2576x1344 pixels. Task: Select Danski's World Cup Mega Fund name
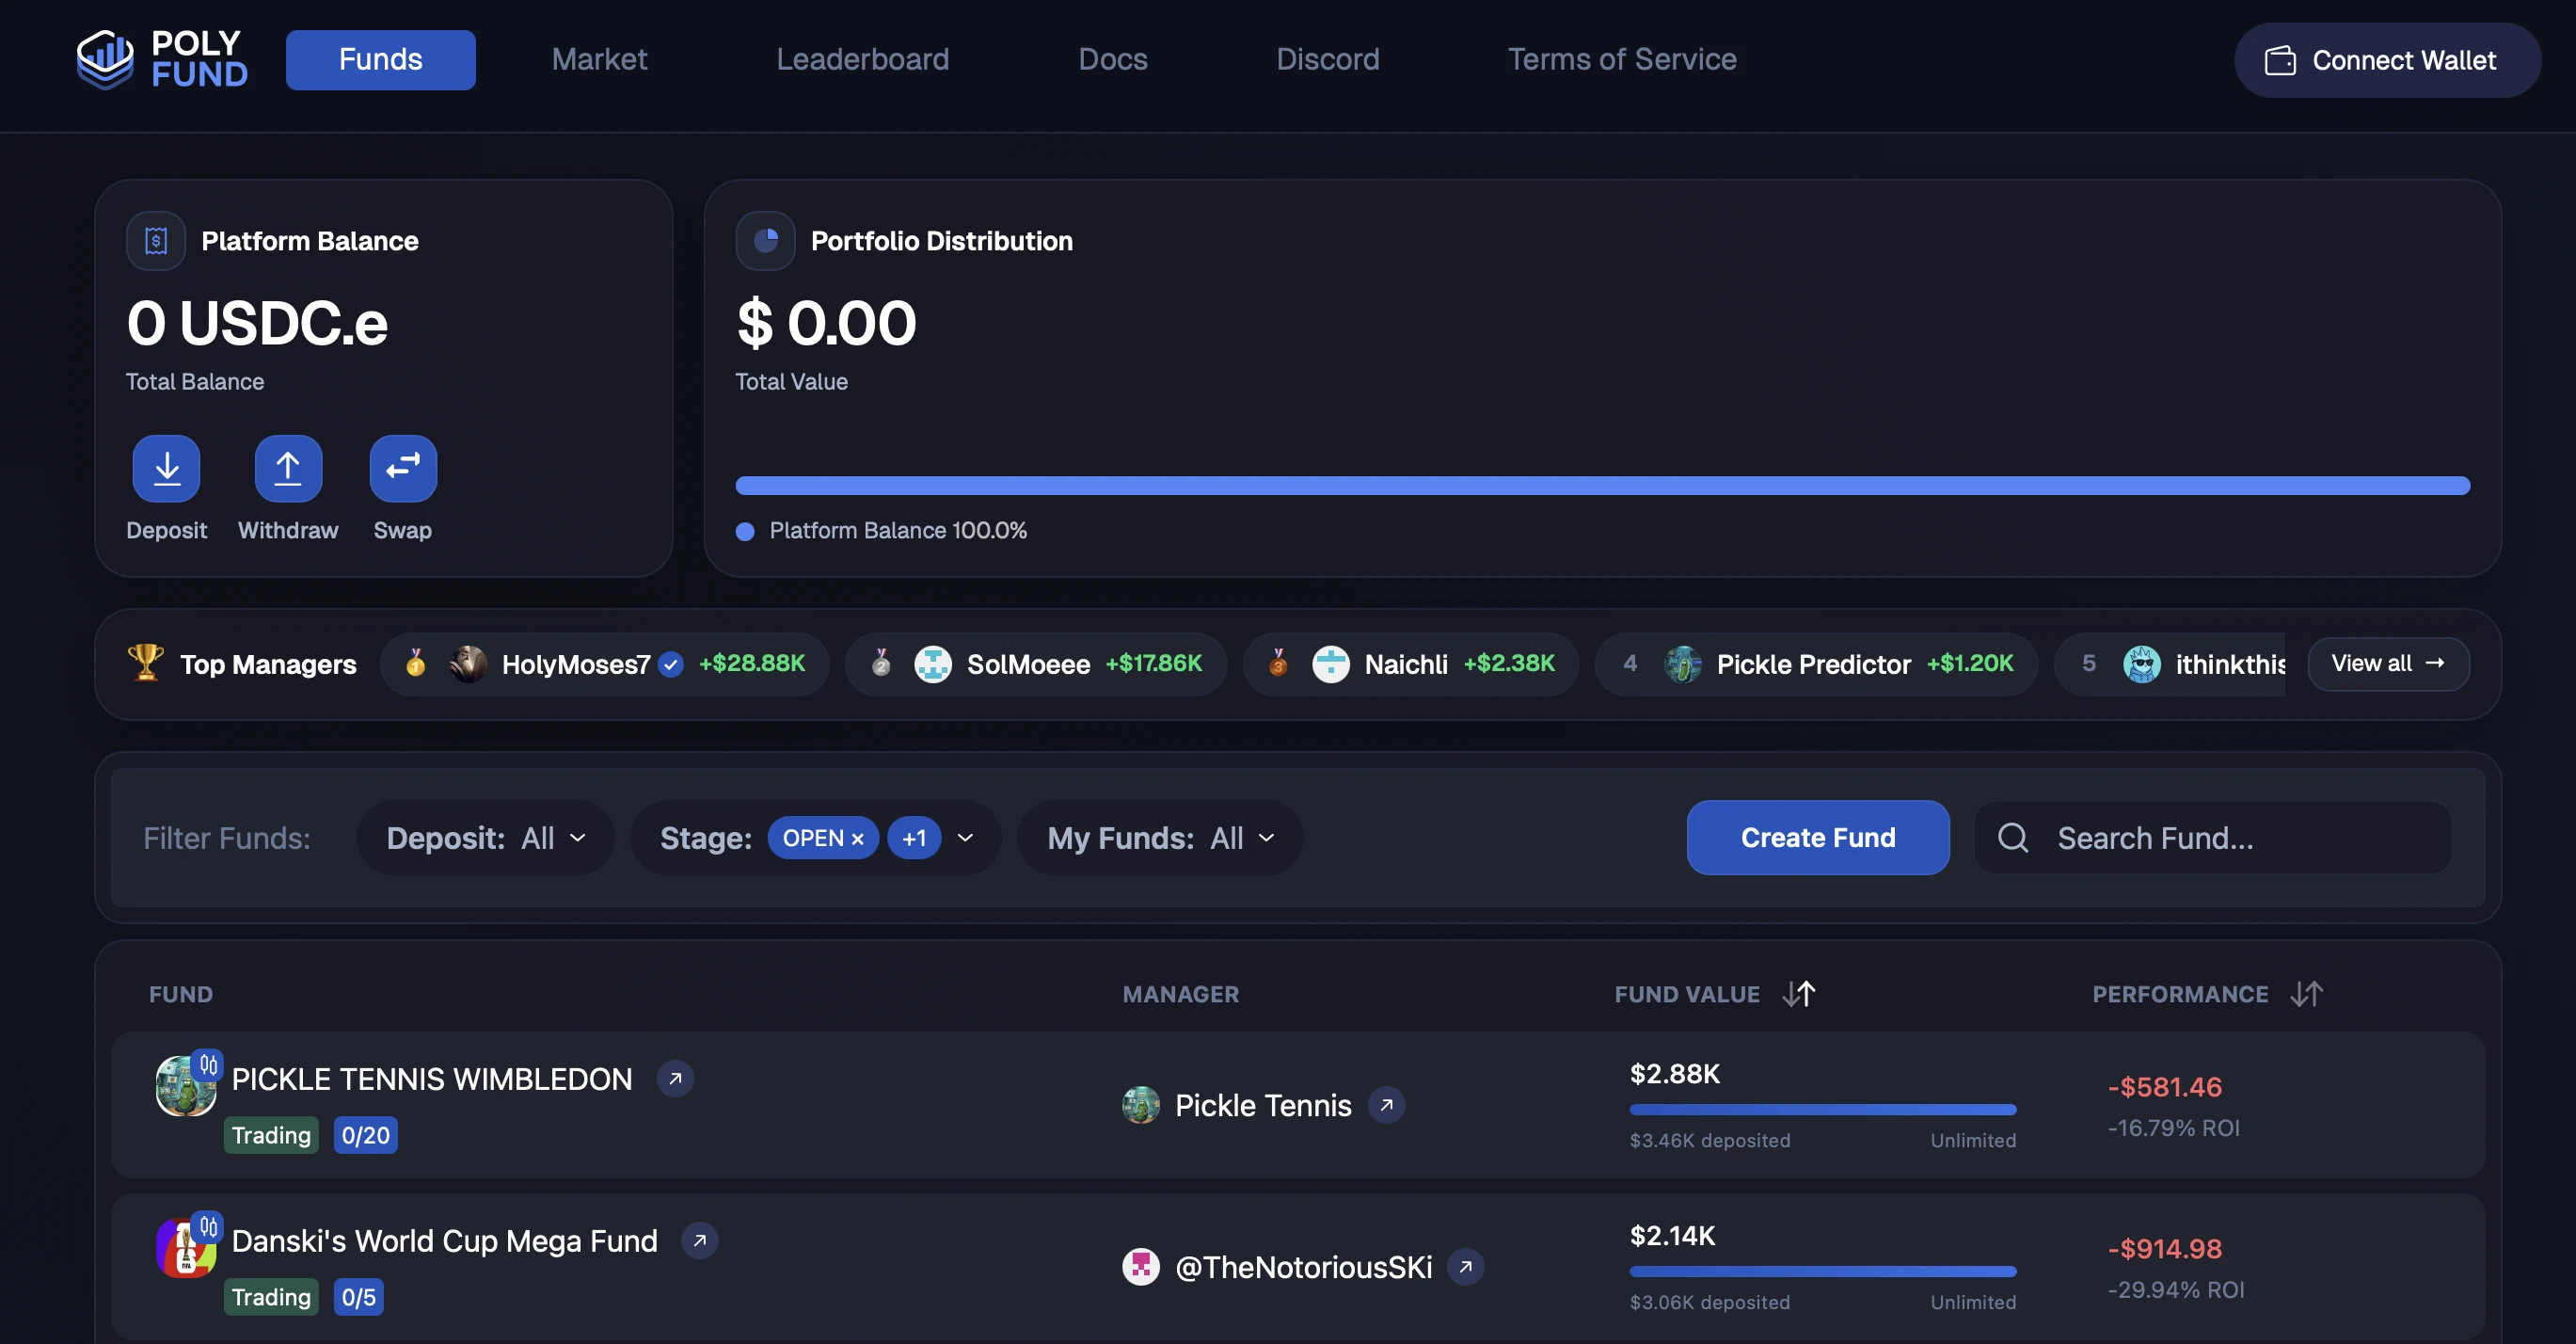[444, 1241]
